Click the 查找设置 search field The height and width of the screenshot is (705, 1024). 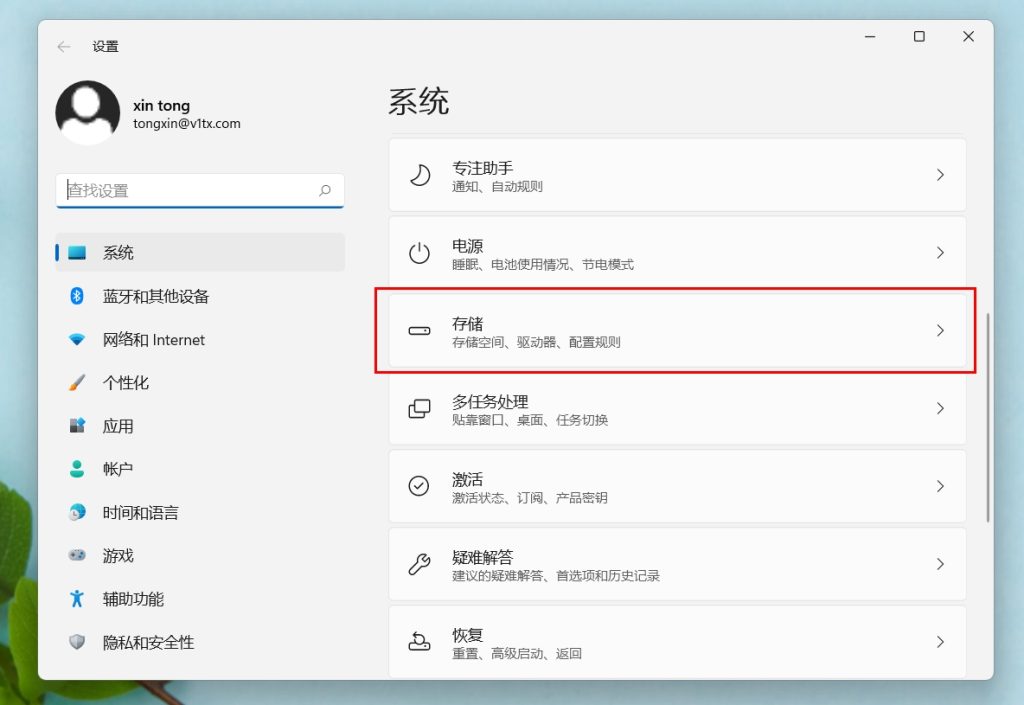point(190,190)
